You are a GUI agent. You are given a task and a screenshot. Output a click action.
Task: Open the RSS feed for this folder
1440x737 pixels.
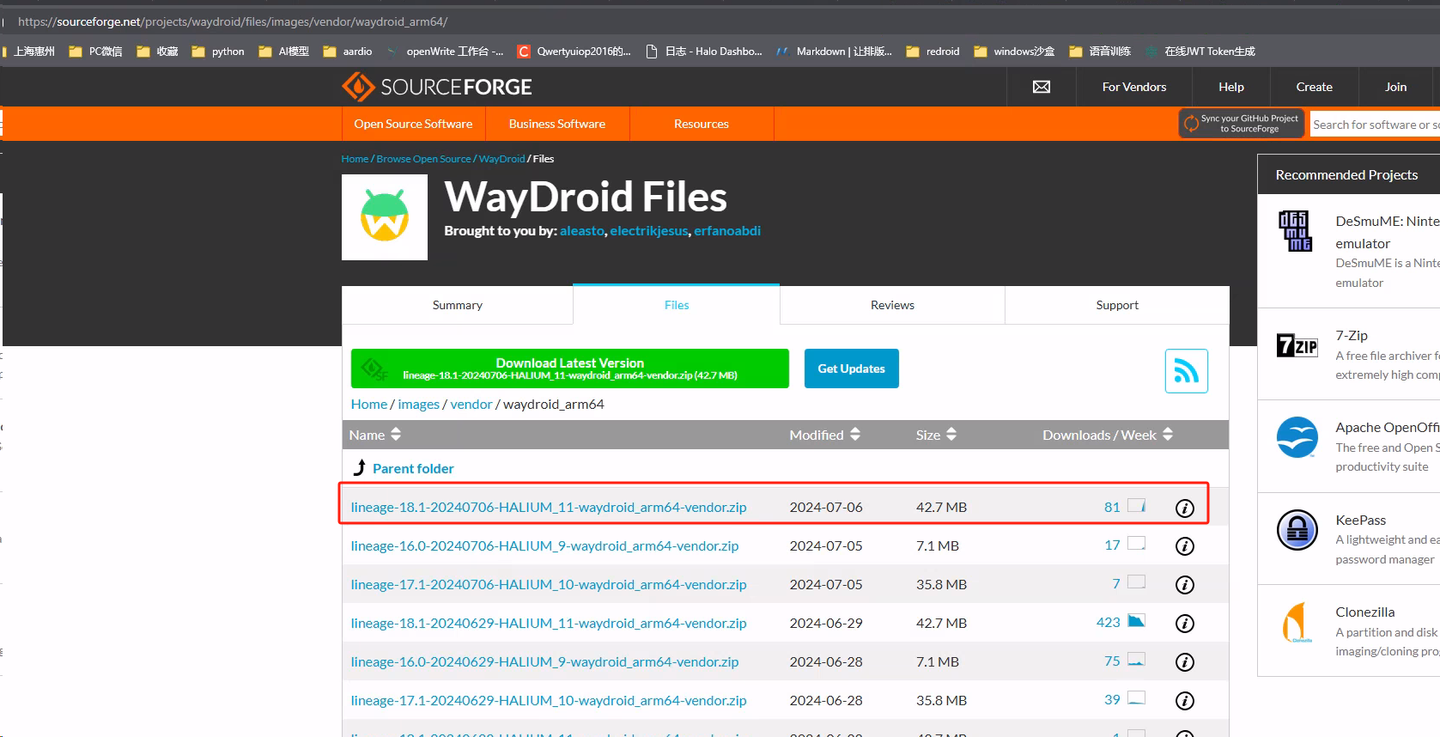click(1186, 371)
